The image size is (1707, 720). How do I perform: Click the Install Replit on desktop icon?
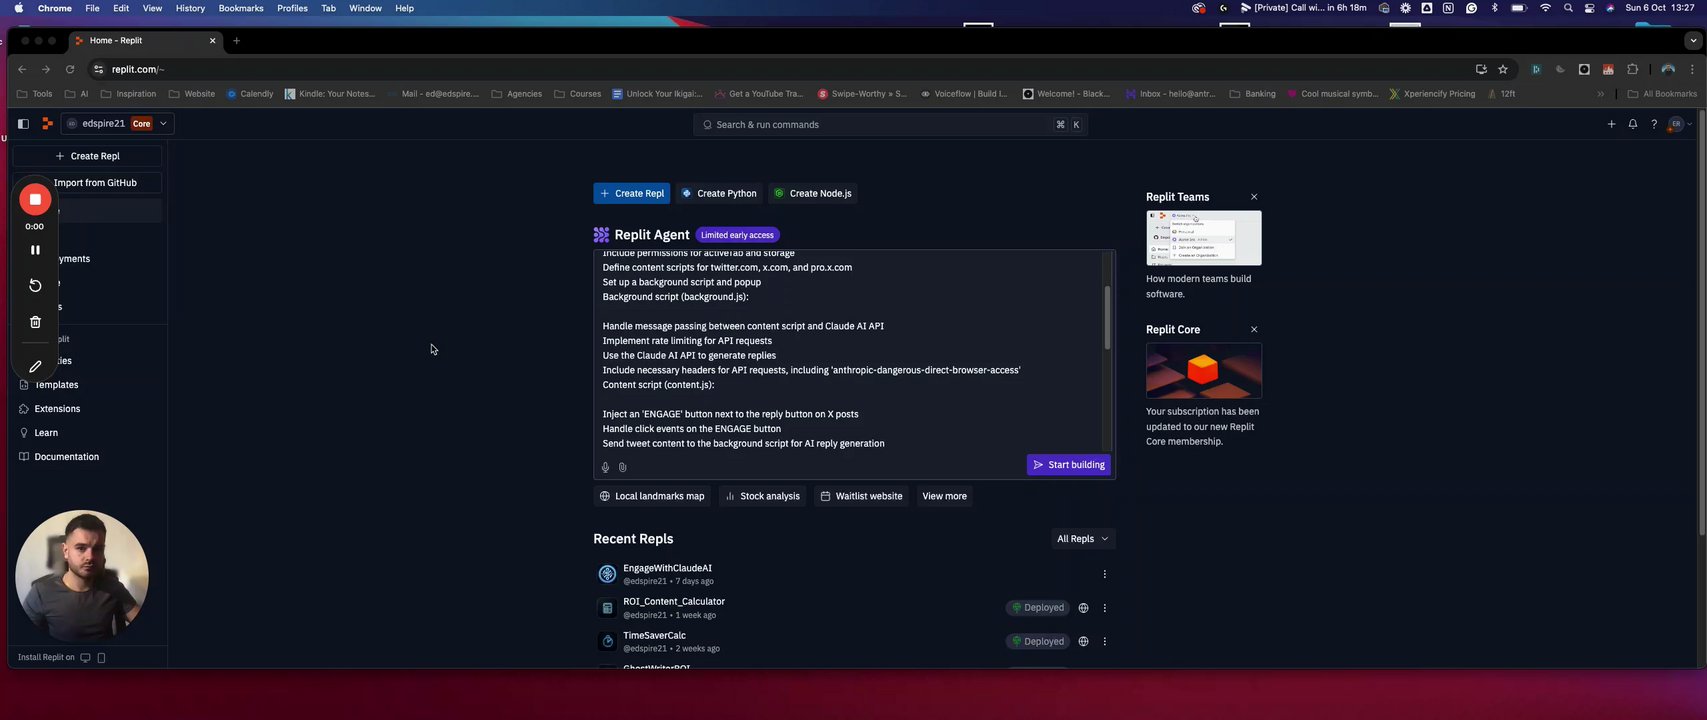click(85, 658)
